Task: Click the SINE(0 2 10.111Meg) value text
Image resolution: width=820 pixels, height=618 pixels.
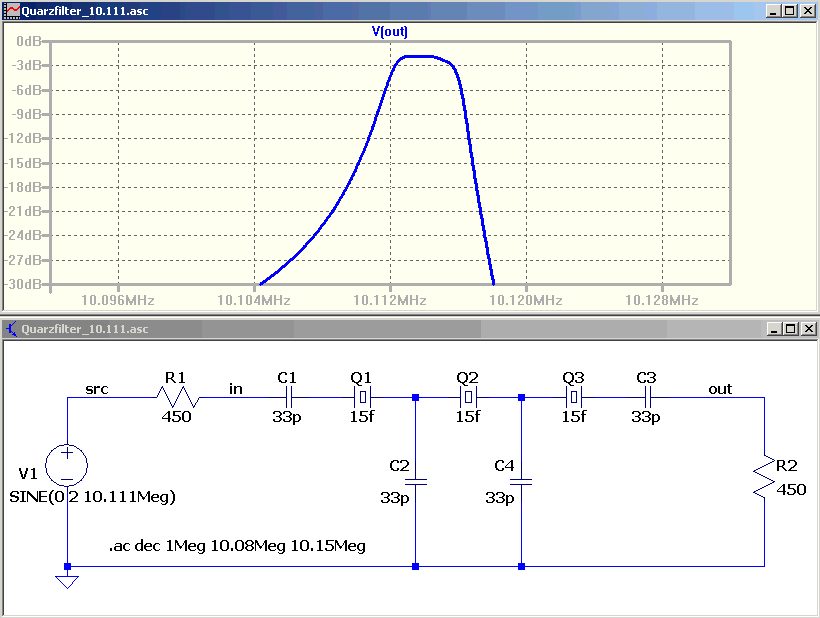Action: (x=93, y=497)
